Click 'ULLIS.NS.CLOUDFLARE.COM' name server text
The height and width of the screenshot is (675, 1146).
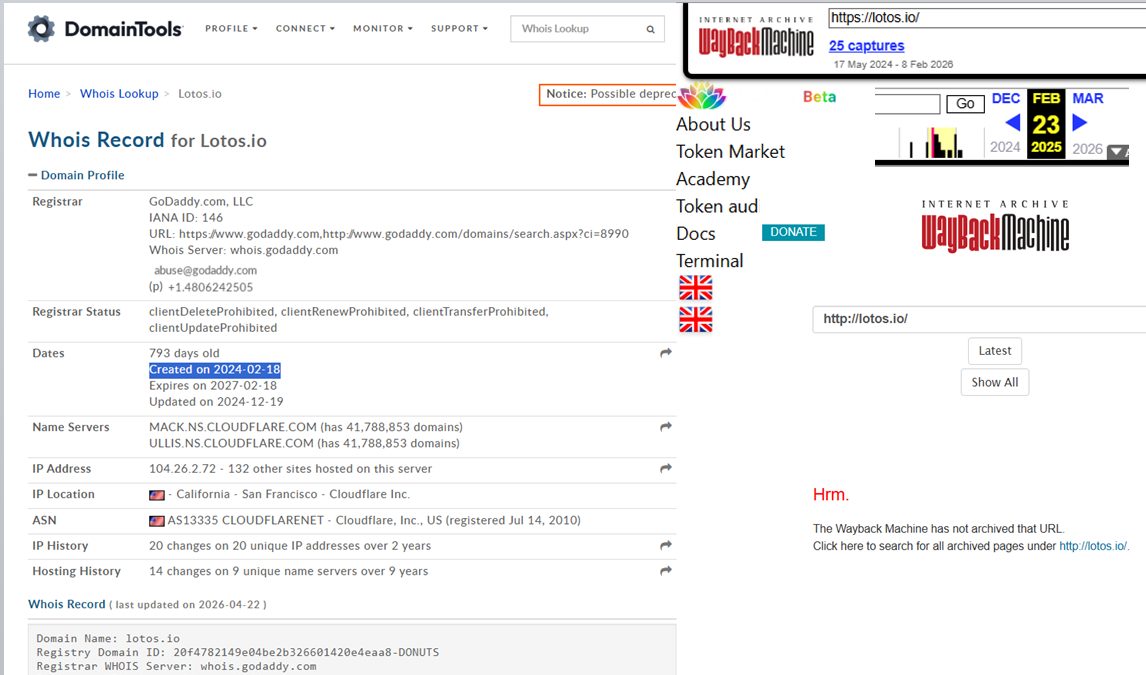coord(233,443)
